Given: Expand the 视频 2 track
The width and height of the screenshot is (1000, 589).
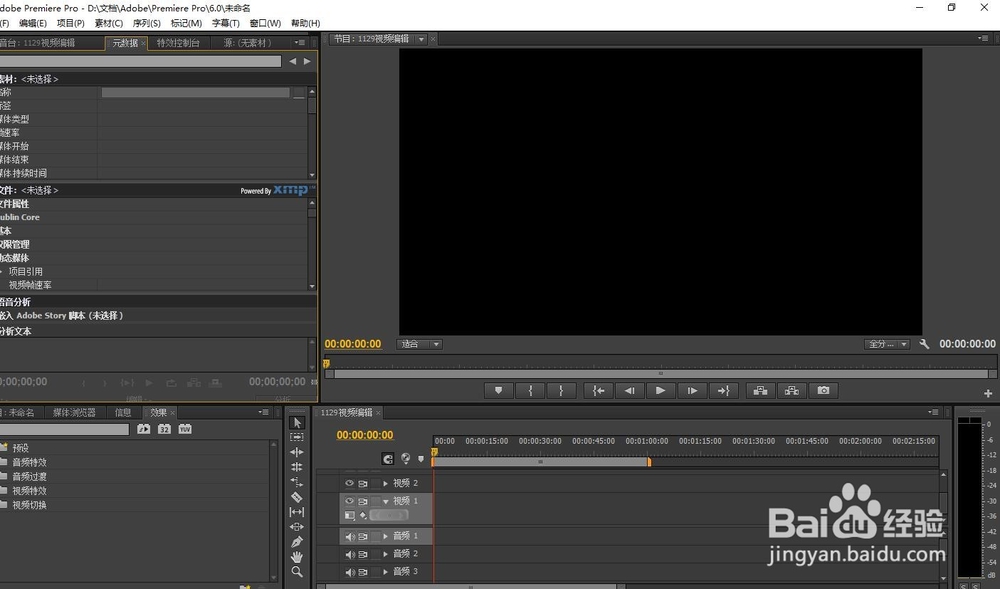Looking at the screenshot, I should (385, 484).
